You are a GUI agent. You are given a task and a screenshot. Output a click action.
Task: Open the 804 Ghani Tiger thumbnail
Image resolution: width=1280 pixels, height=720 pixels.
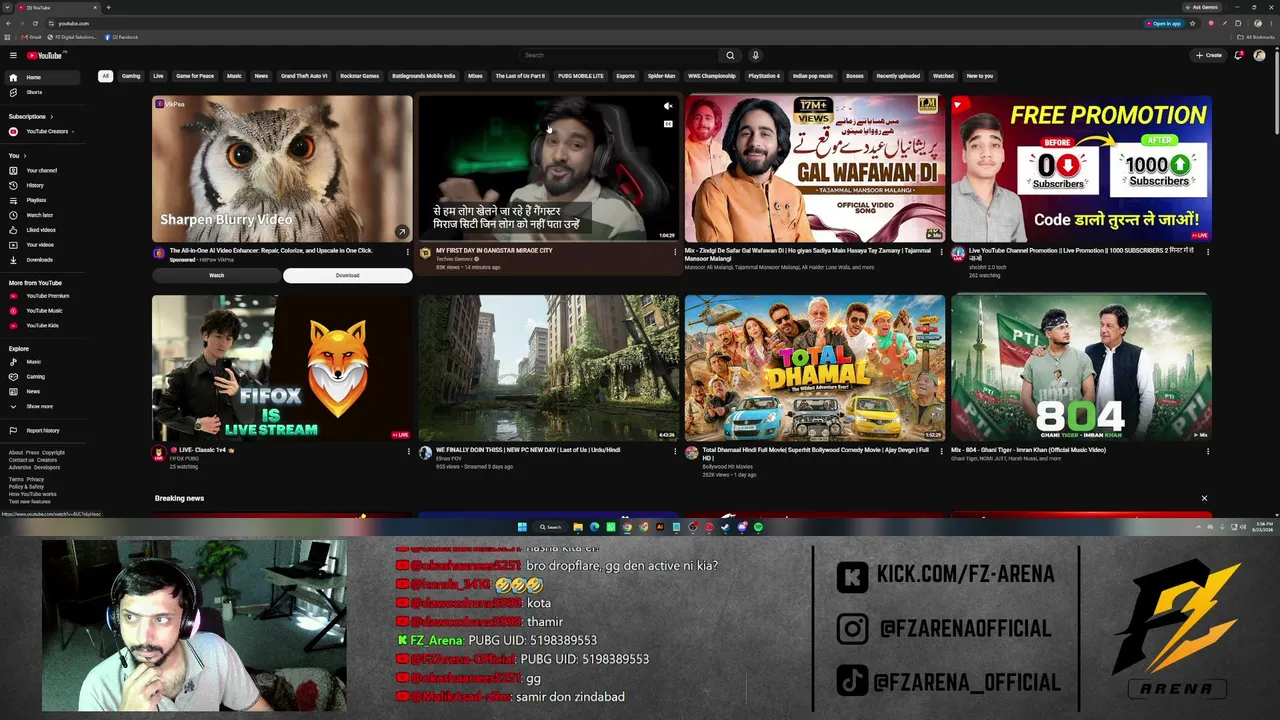point(1081,368)
